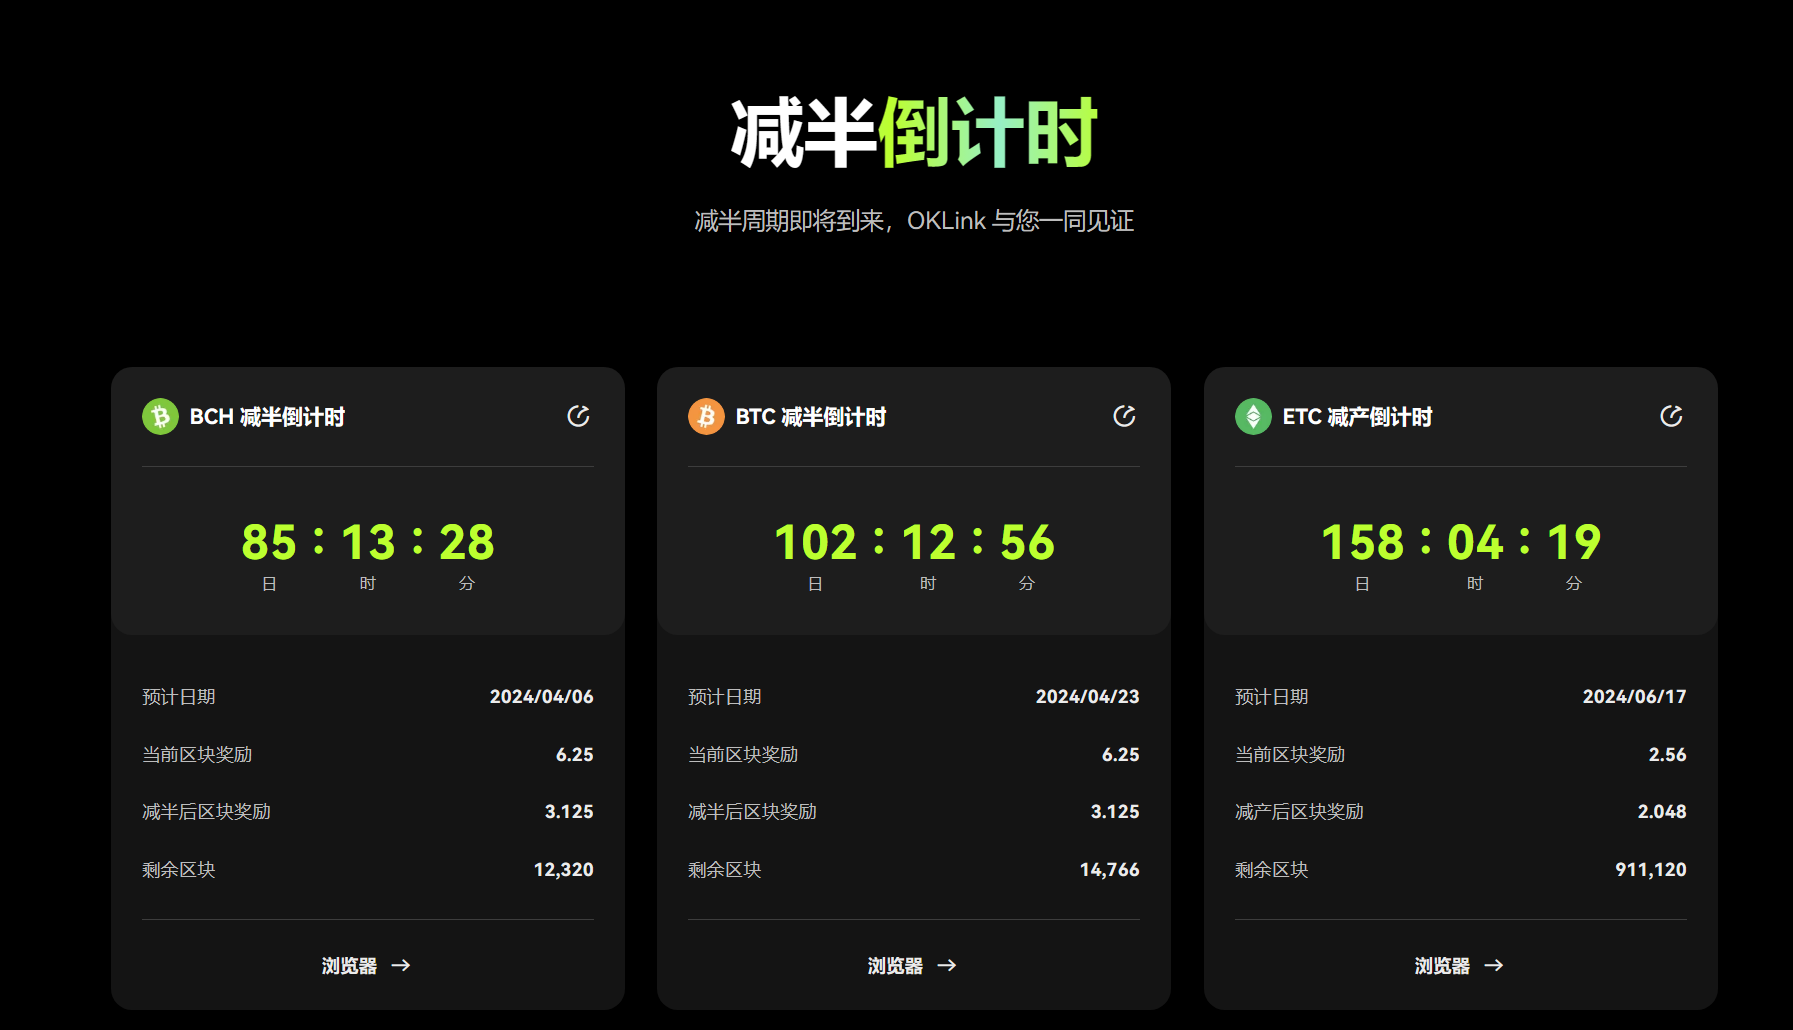Select the BCH 减半倒计时 card title
The width and height of the screenshot is (1793, 1030).
[267, 417]
